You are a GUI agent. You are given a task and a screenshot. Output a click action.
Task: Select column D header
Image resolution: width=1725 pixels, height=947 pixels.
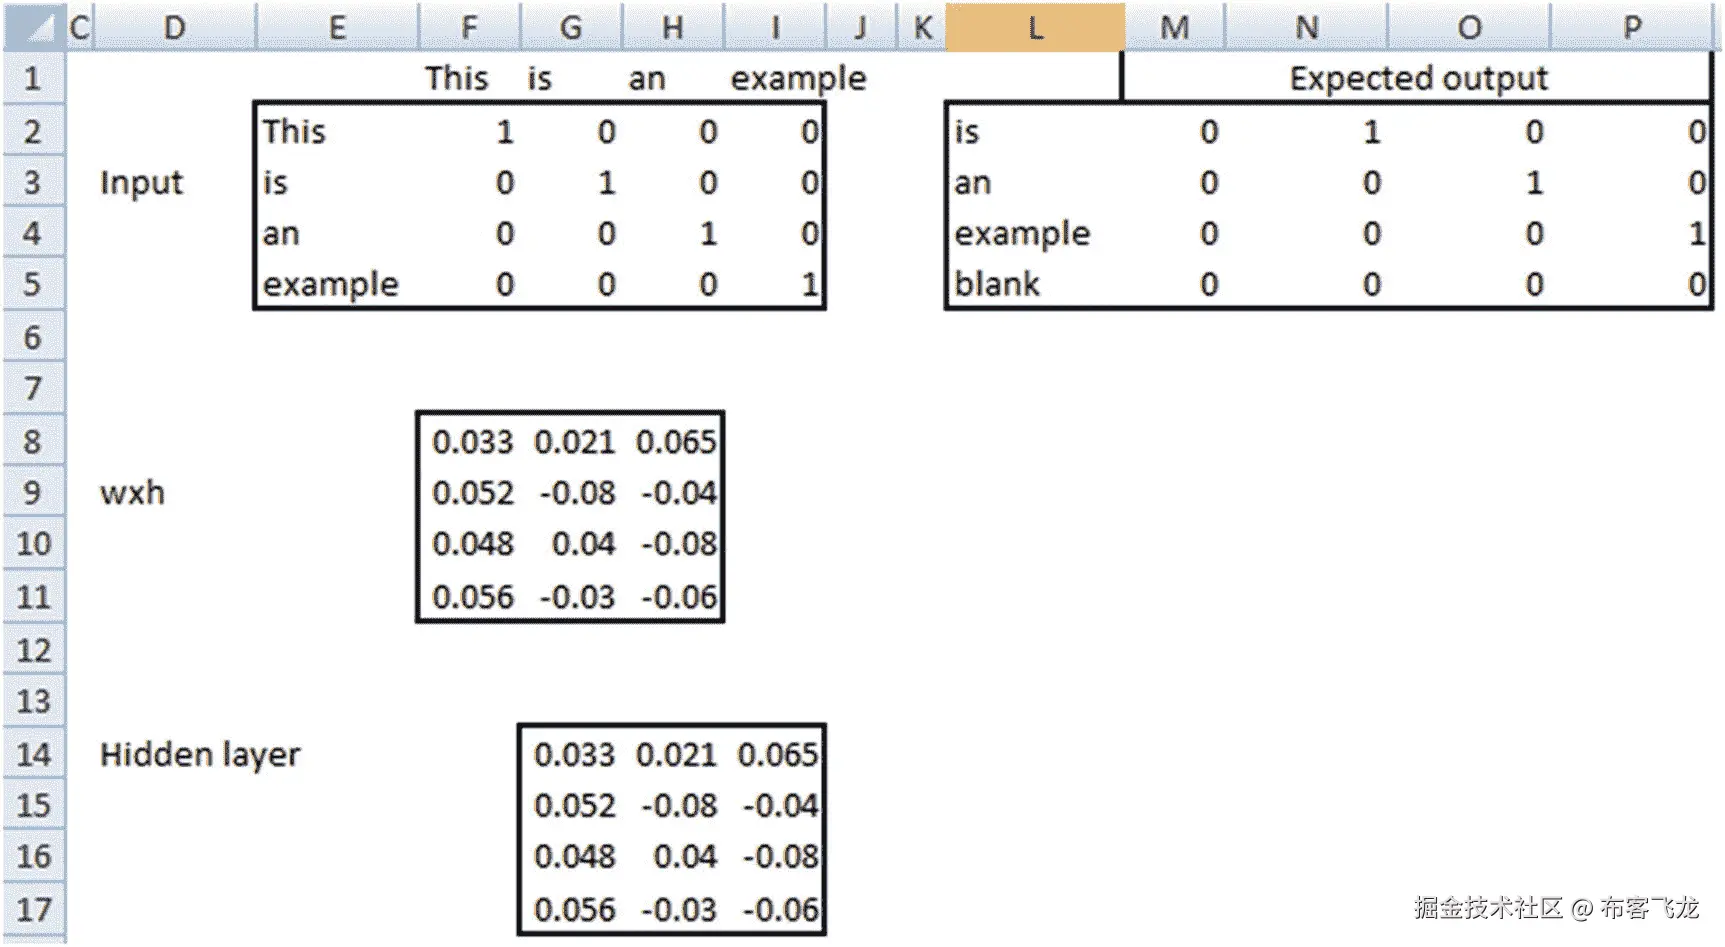pos(174,27)
